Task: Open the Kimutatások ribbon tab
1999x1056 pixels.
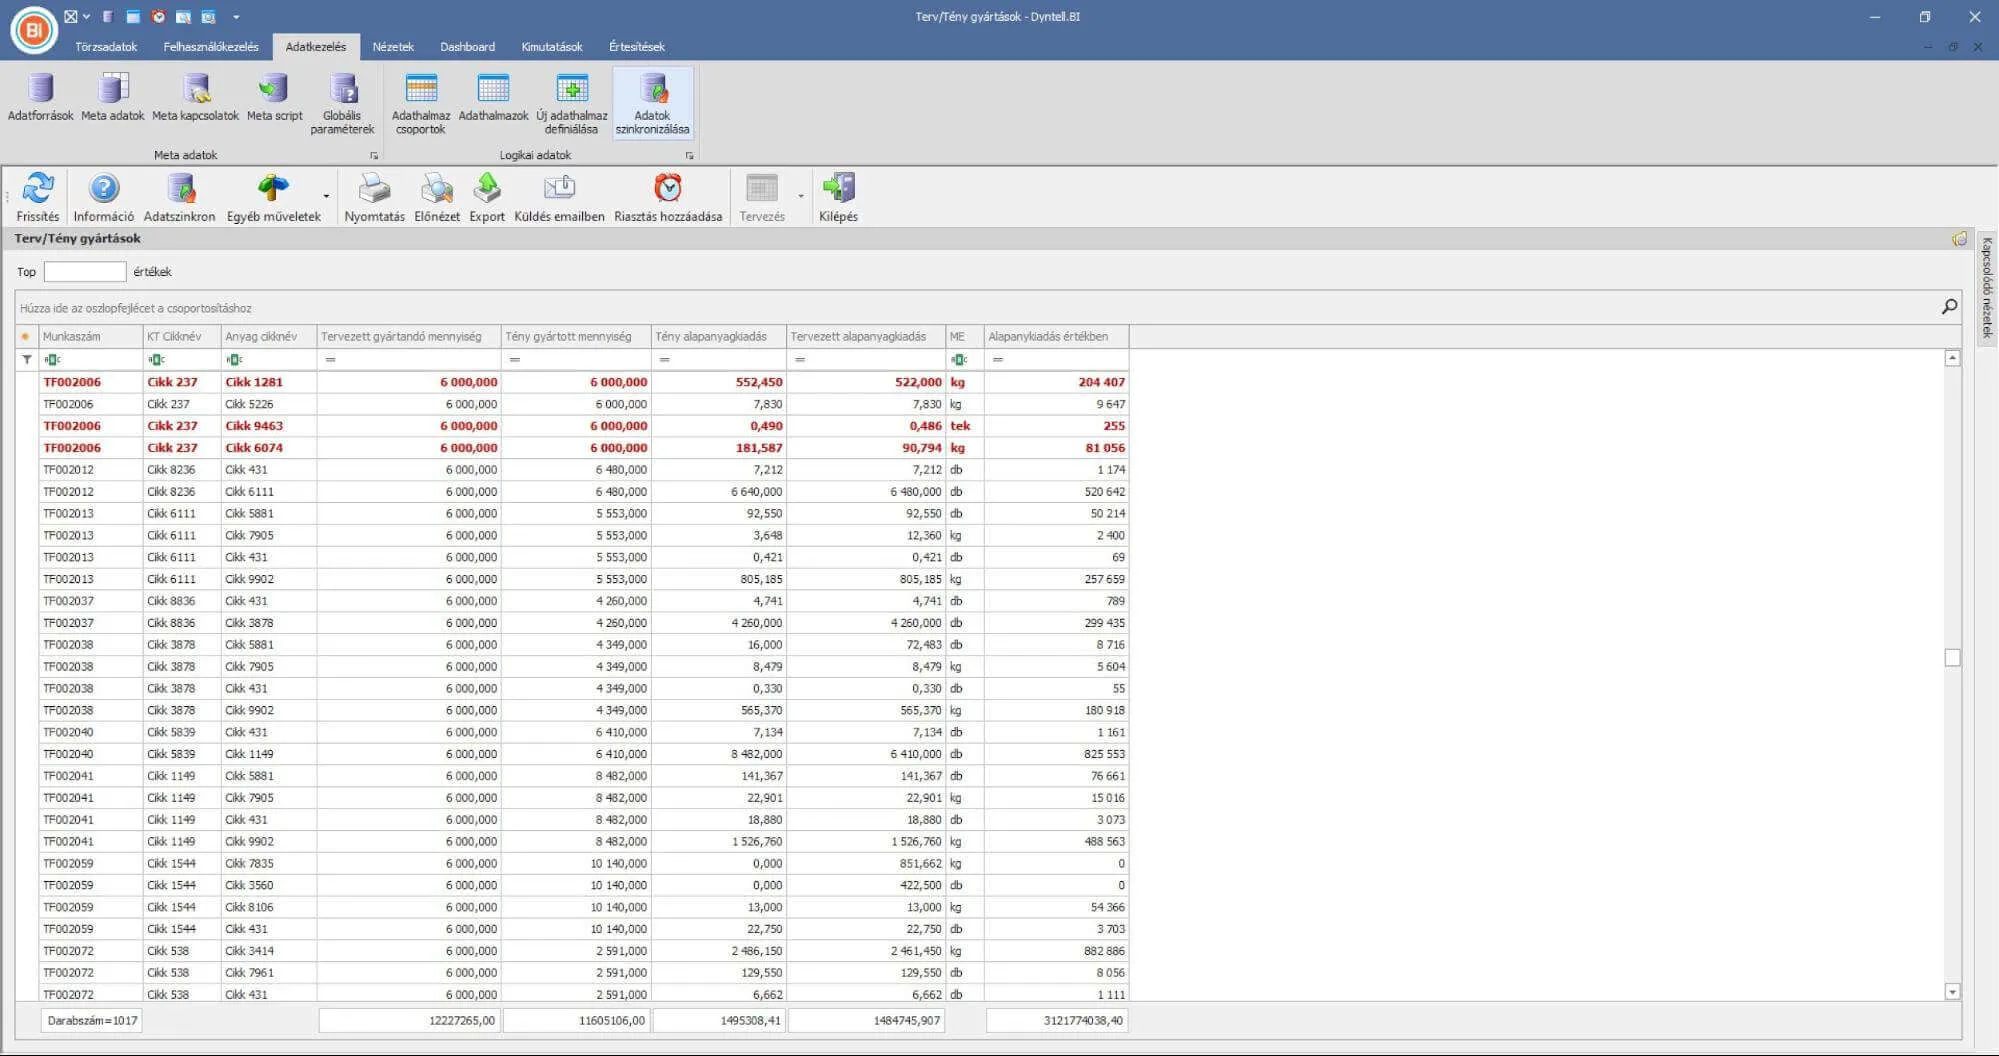Action: pos(551,47)
